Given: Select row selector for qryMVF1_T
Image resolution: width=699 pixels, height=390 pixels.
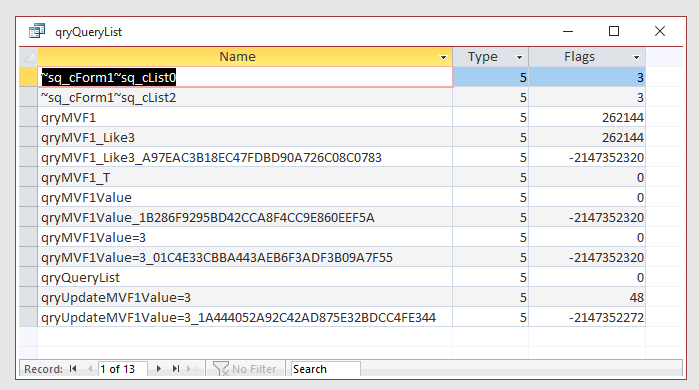Looking at the screenshot, I should (29, 177).
